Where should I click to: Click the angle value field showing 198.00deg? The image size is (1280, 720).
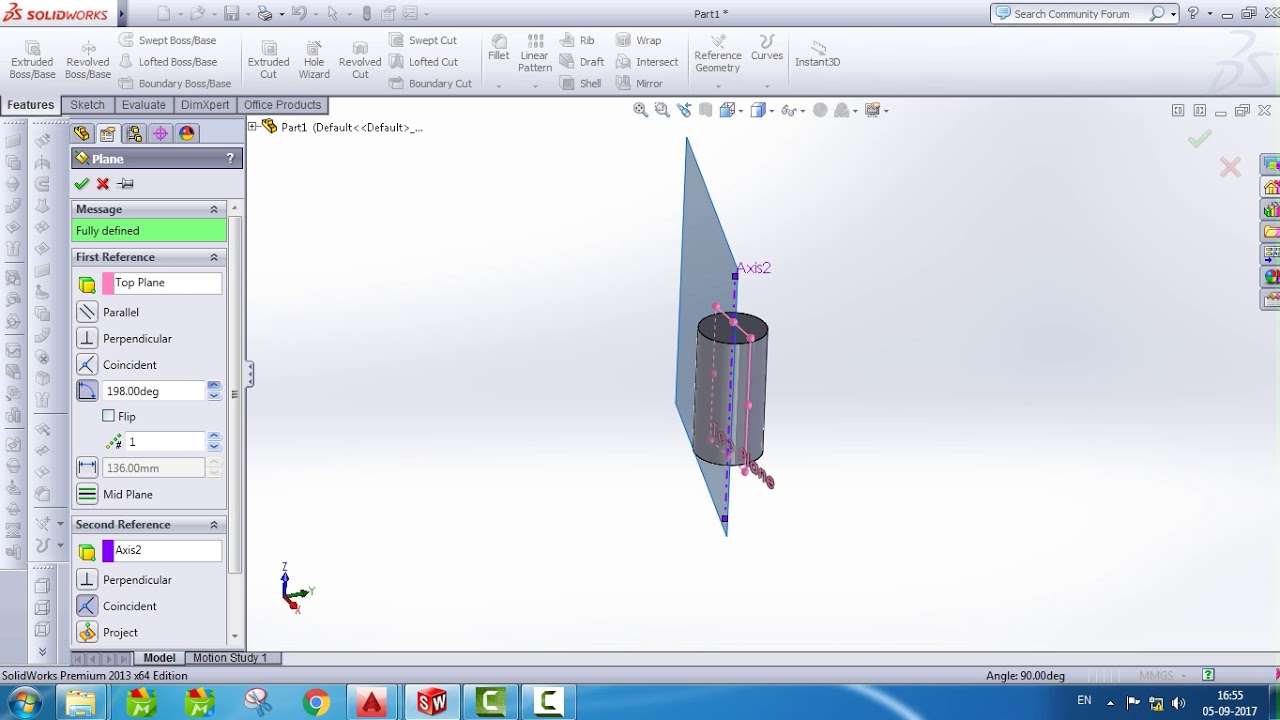click(153, 391)
